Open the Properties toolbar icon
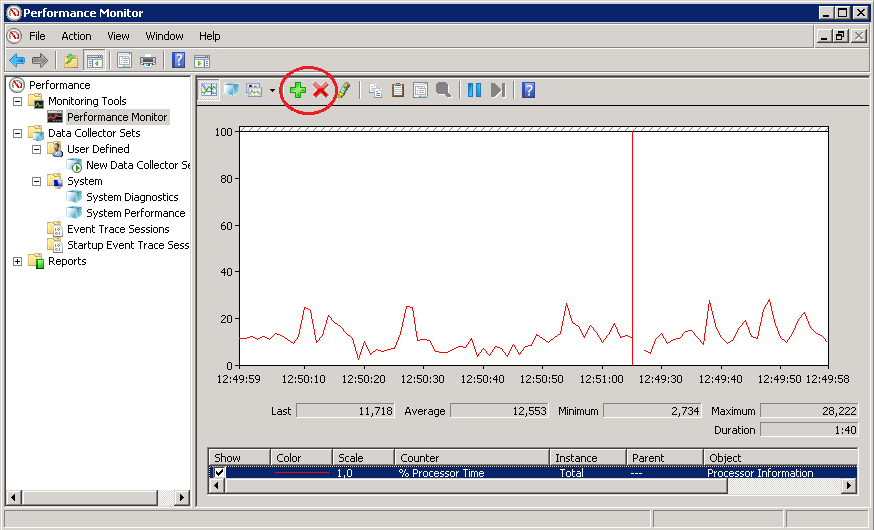The height and width of the screenshot is (530, 874). [124, 60]
